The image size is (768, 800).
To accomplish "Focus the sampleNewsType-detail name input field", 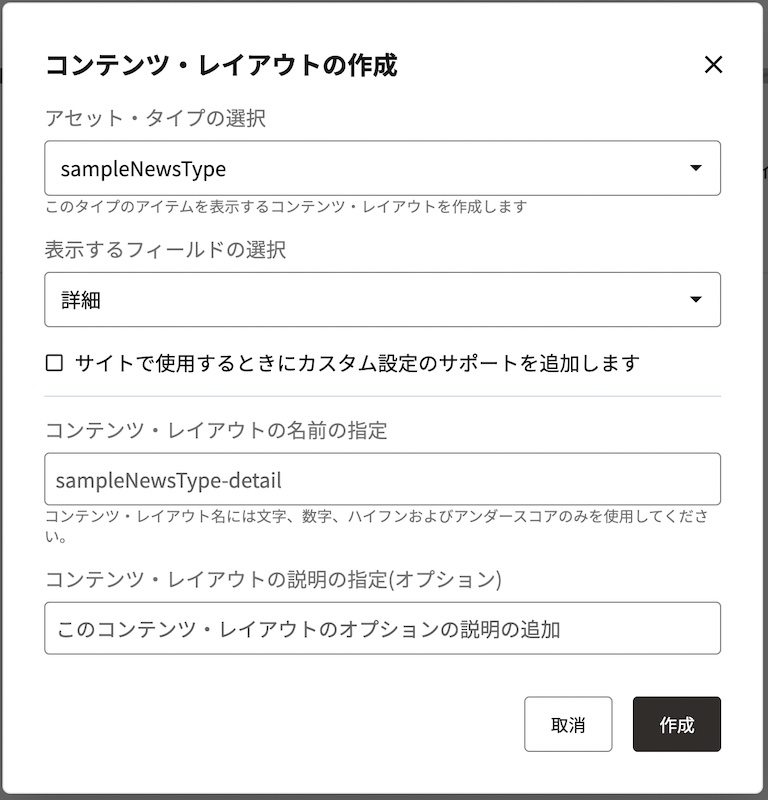I will [382, 478].
